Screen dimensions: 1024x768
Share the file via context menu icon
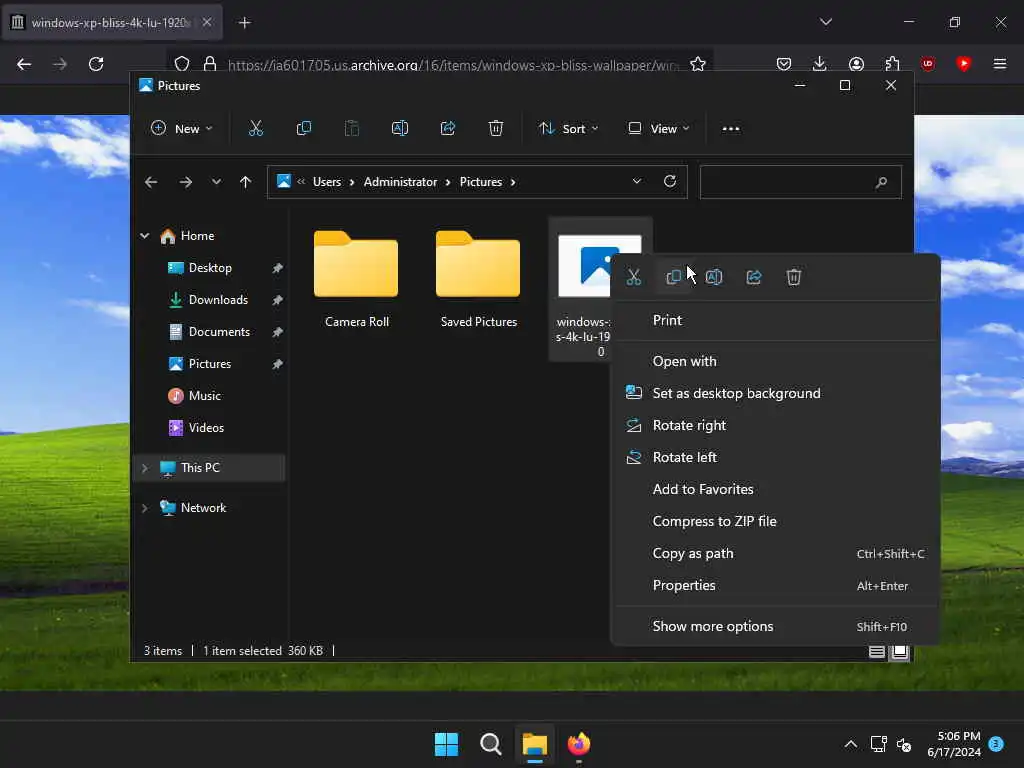pyautogui.click(x=754, y=277)
